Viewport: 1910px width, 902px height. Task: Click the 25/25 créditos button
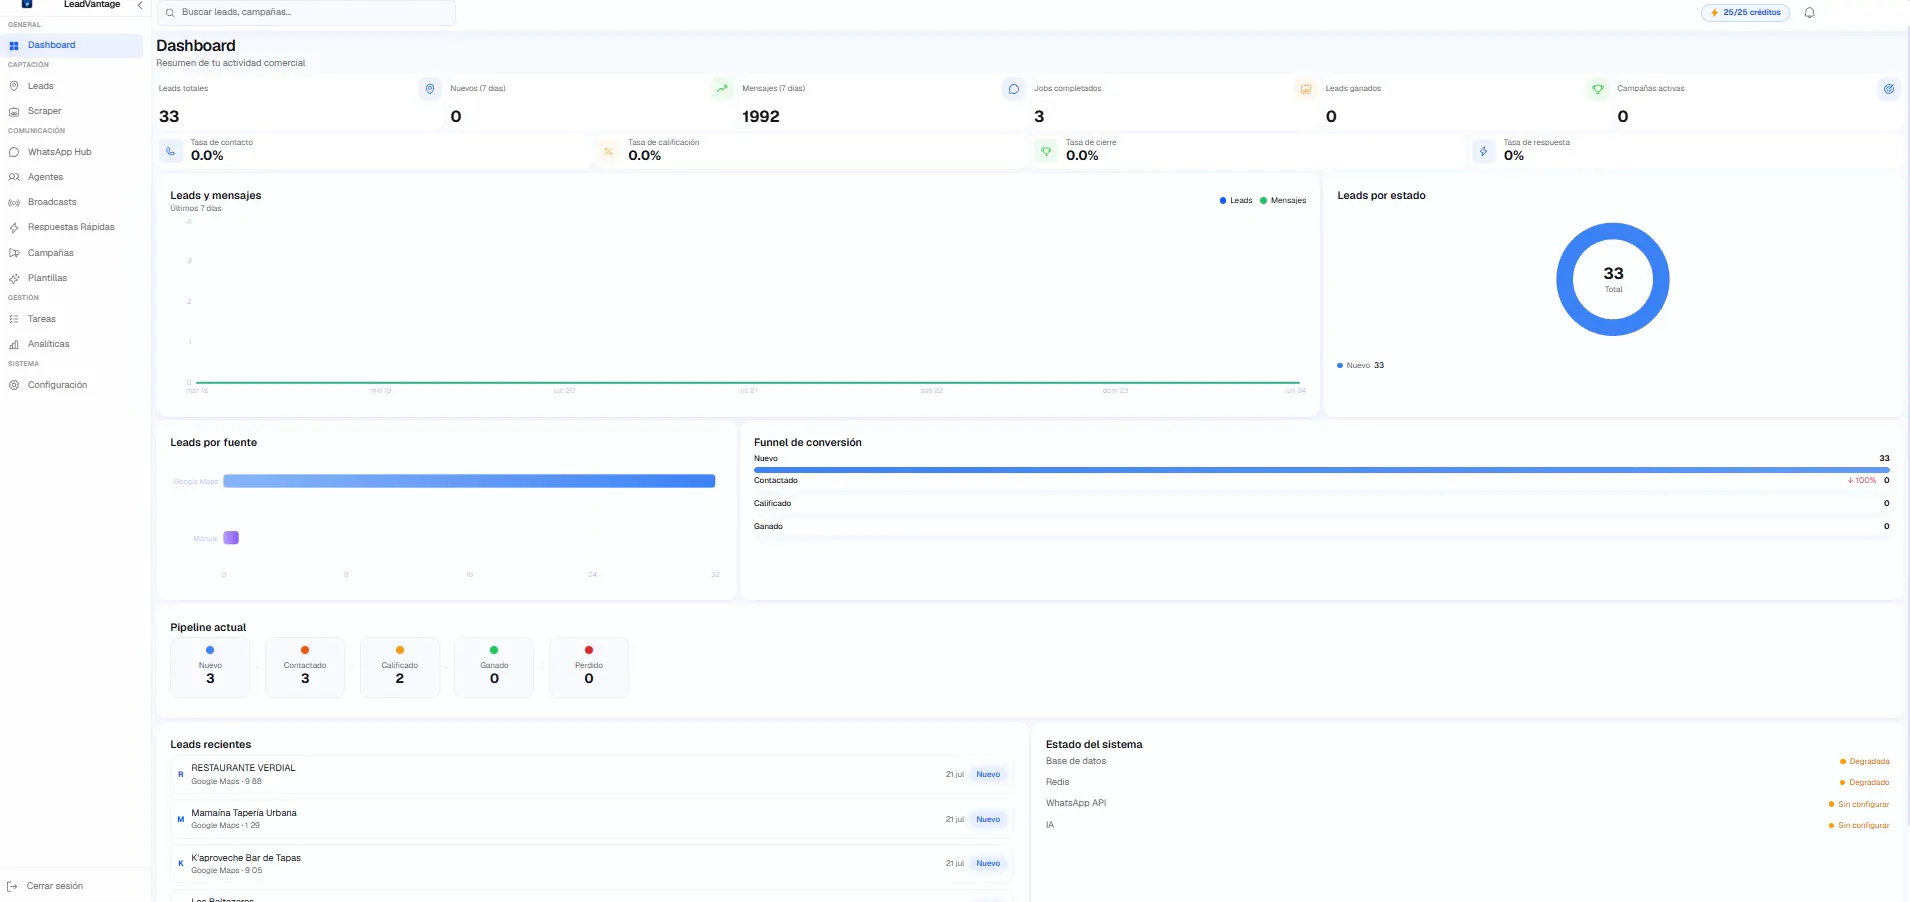tap(1746, 13)
